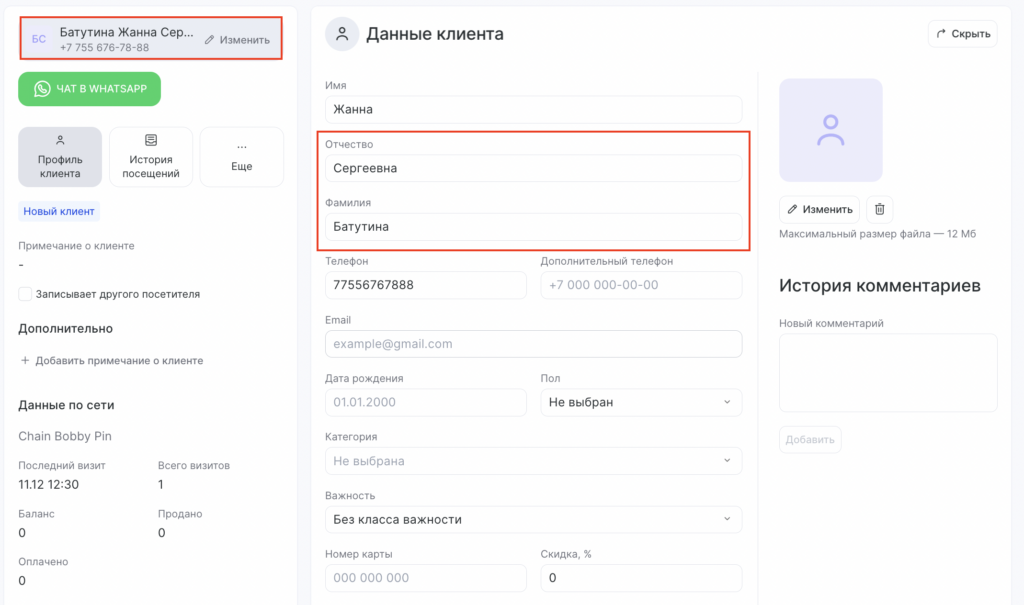Image resolution: width=1024 pixels, height=605 pixels.
Task: Open the Еще more options tab
Action: click(x=241, y=157)
